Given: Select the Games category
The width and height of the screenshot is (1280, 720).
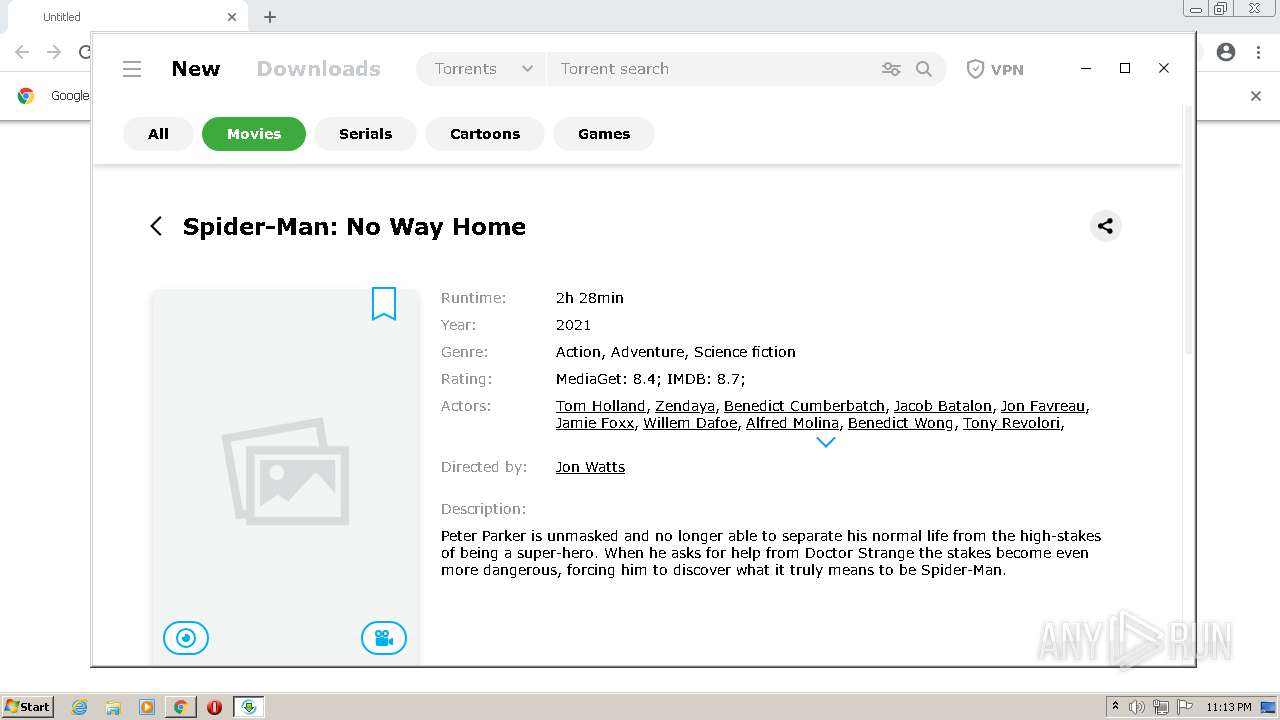Looking at the screenshot, I should [x=604, y=134].
